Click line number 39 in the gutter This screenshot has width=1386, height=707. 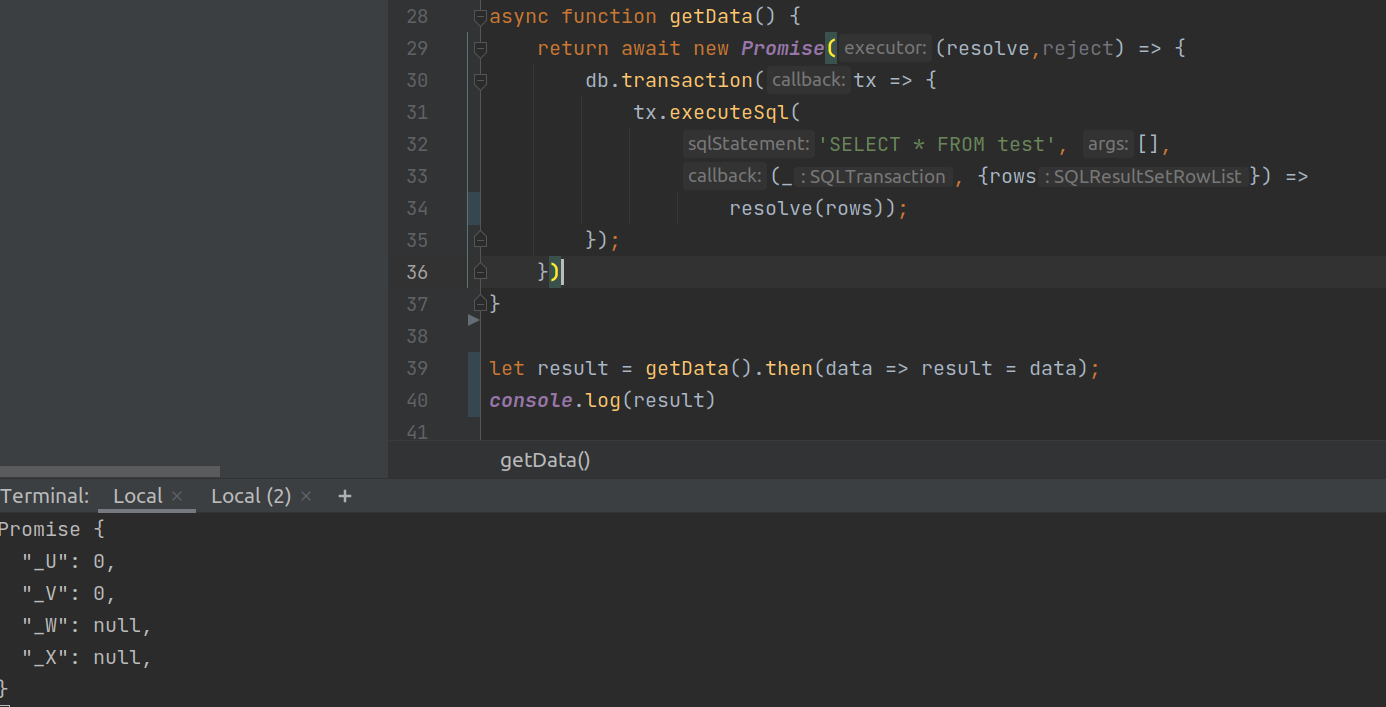tap(417, 368)
